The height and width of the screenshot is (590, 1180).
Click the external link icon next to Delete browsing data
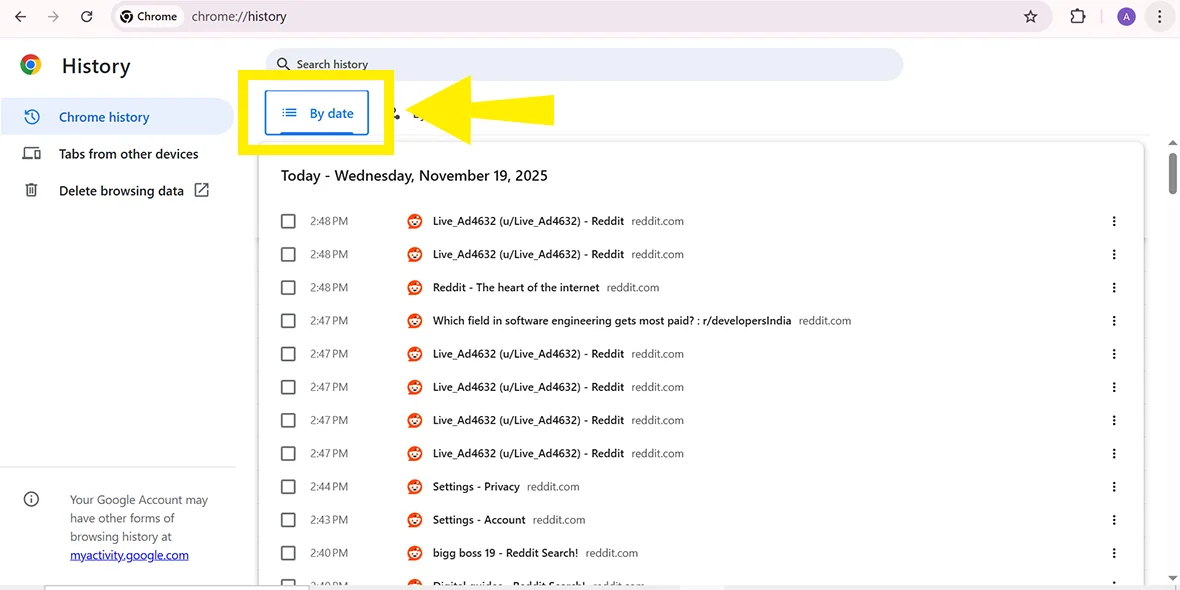click(x=202, y=189)
